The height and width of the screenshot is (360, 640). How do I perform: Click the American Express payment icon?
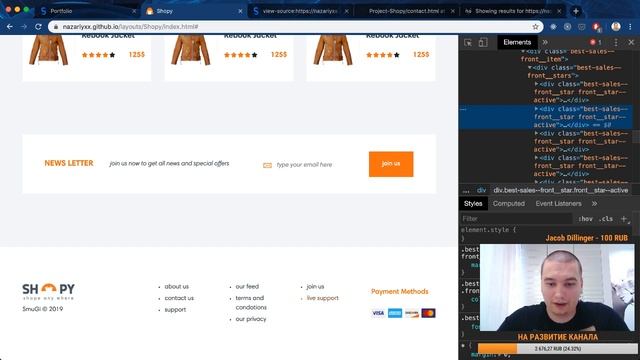pyautogui.click(x=395, y=313)
